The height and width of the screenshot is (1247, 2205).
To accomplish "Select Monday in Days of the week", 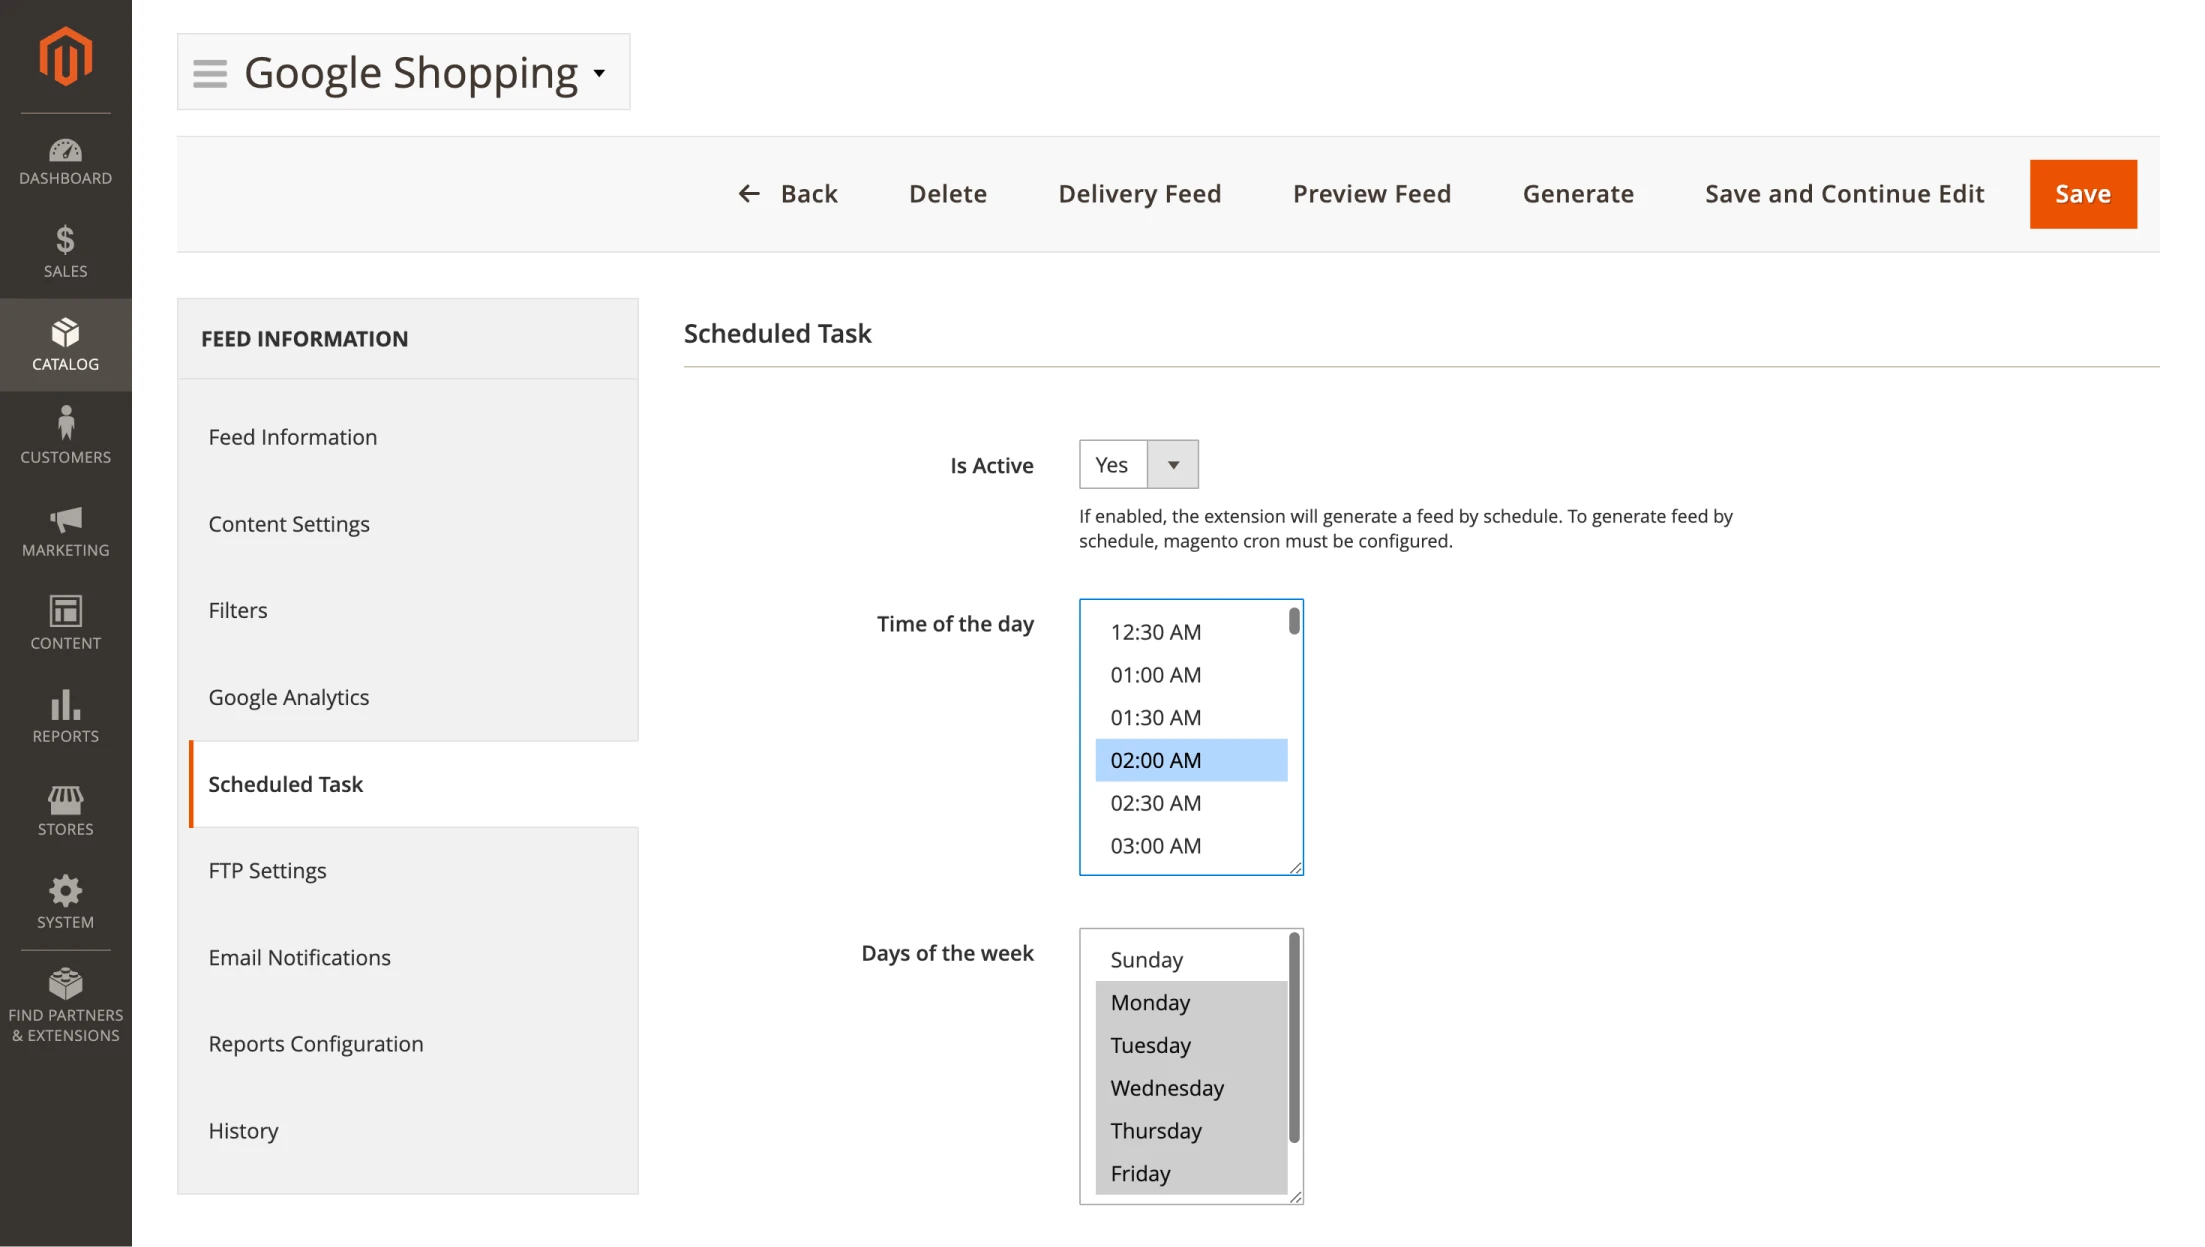I will click(1189, 1002).
